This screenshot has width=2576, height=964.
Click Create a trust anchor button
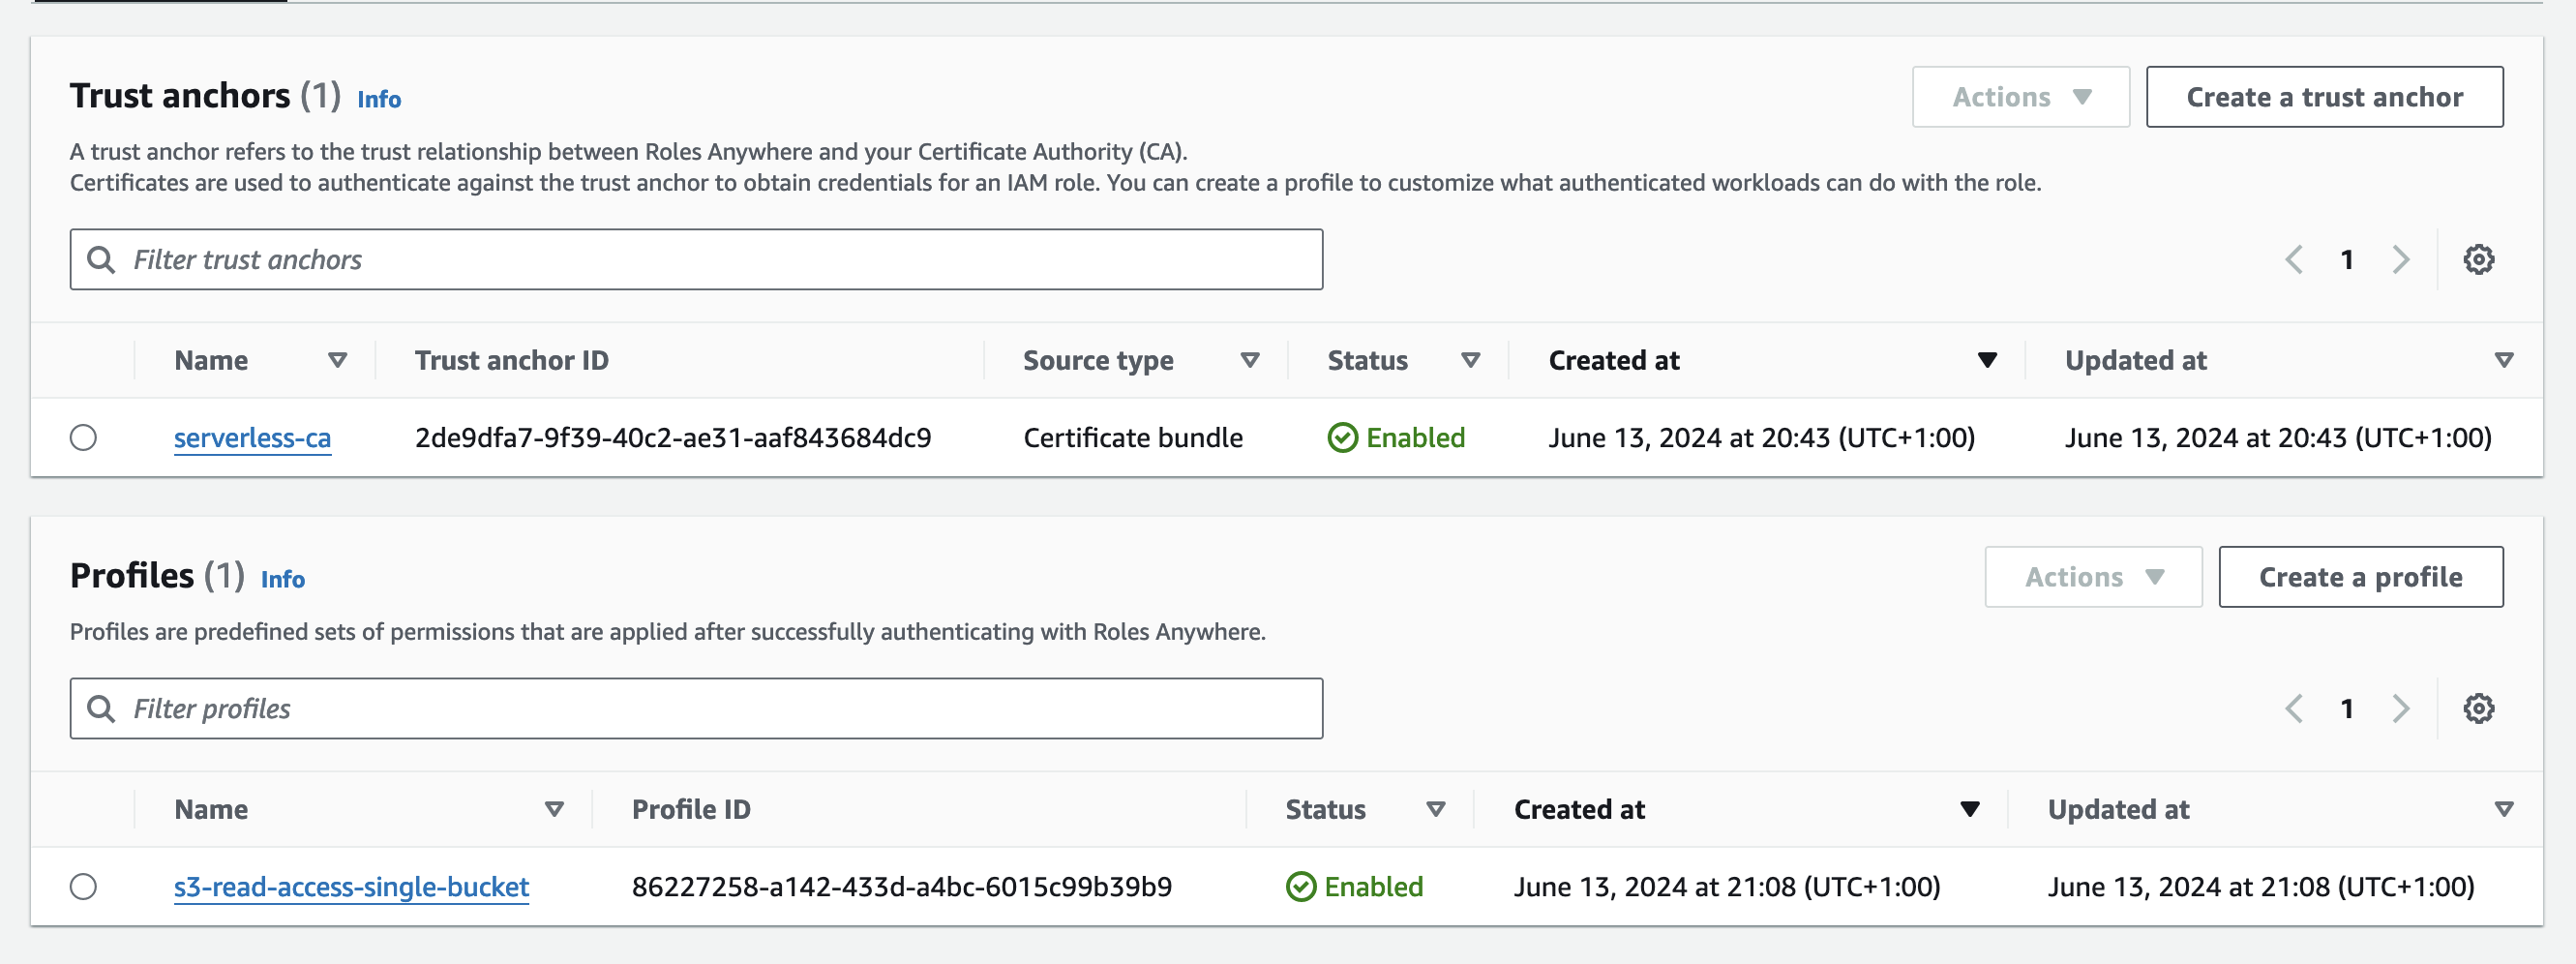click(2324, 97)
